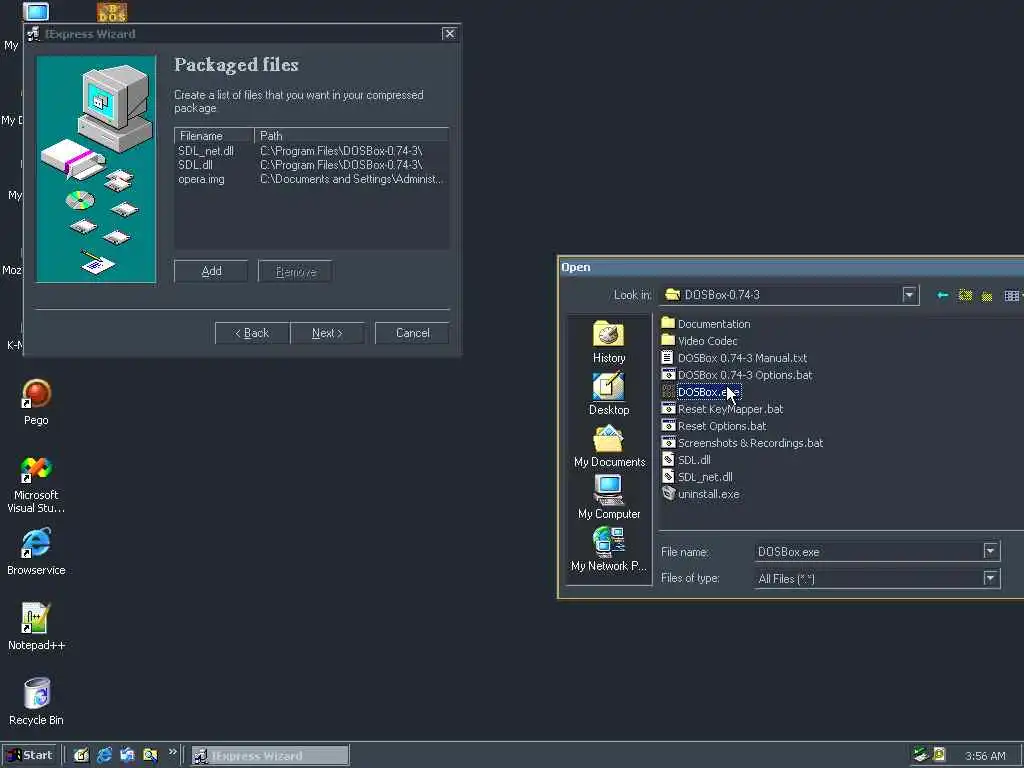Select the Notepad++ desktop icon
The width and height of the screenshot is (1024, 768).
pyautogui.click(x=36, y=628)
